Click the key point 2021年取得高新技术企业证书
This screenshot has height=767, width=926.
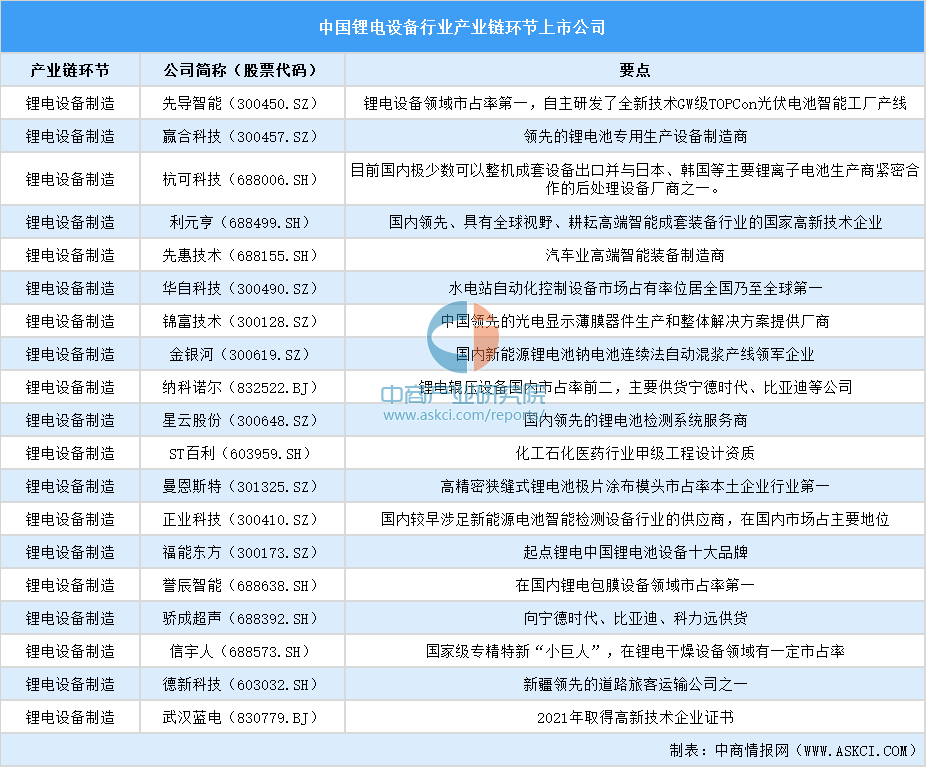pyautogui.click(x=635, y=719)
